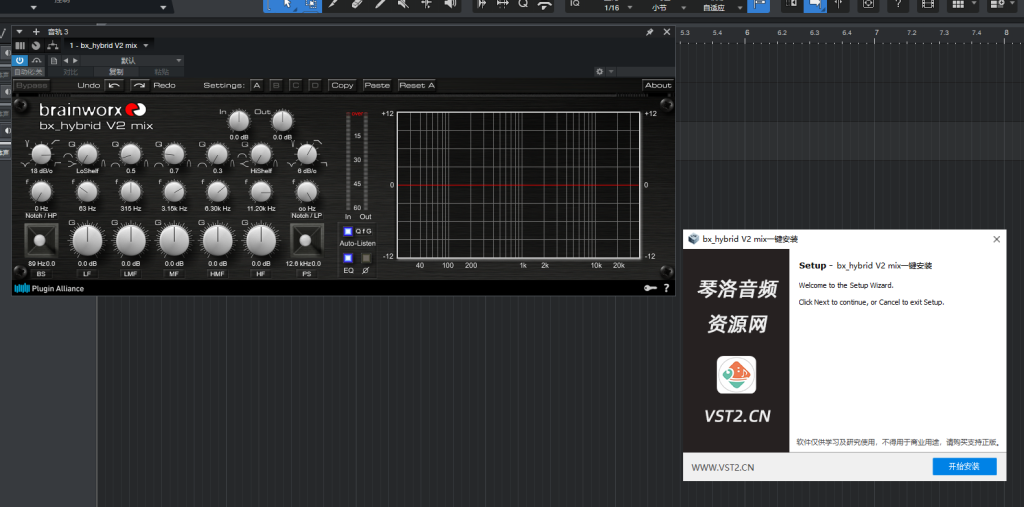The image size is (1024, 507).
Task: Click the Redo arrow in plugin
Action: (140, 86)
